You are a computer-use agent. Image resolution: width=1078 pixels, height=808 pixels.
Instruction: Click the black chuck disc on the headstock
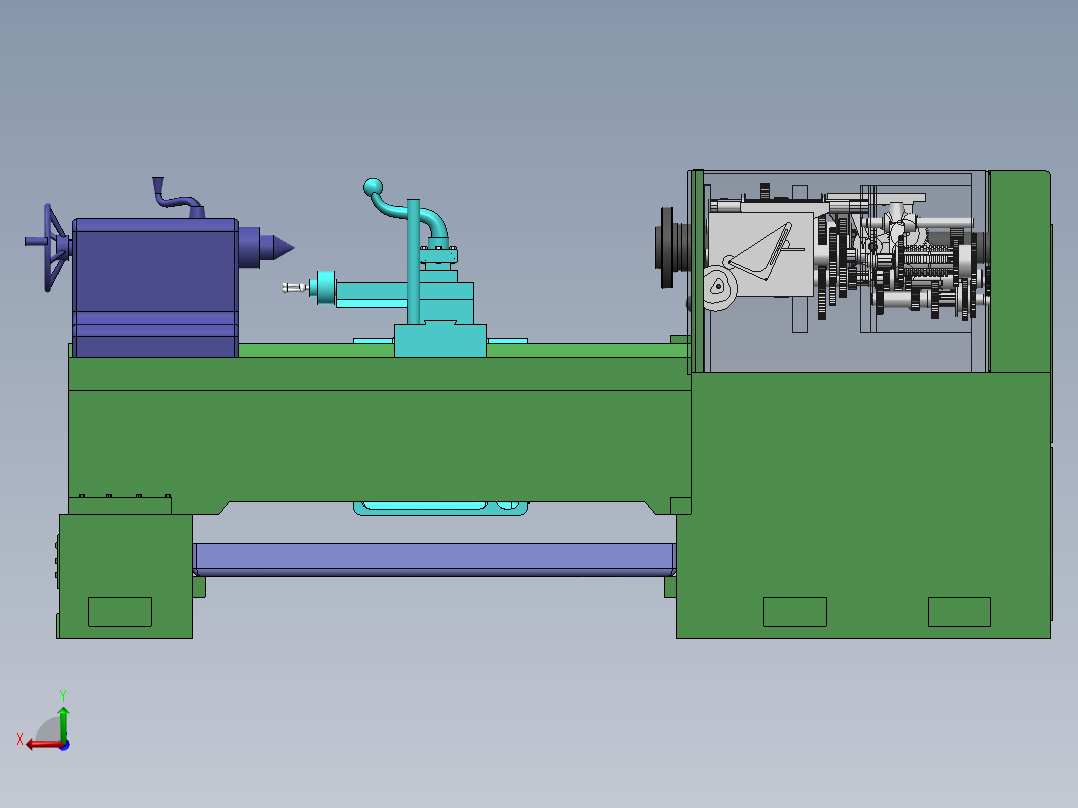click(668, 247)
